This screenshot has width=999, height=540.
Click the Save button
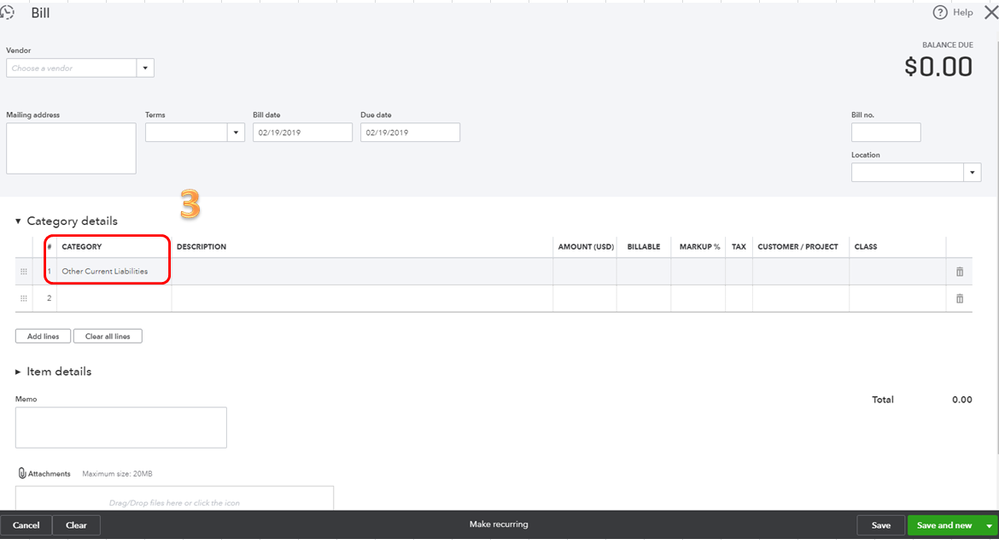point(881,525)
